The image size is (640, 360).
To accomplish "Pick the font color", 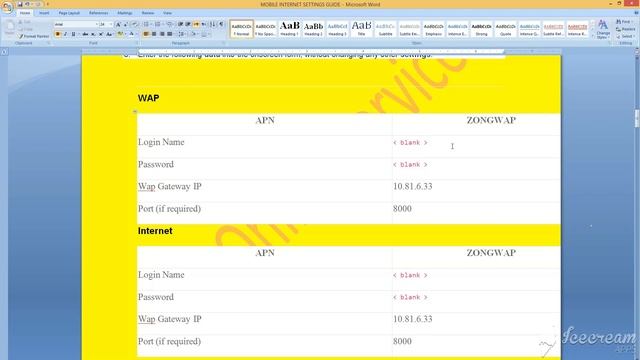I will [x=131, y=34].
